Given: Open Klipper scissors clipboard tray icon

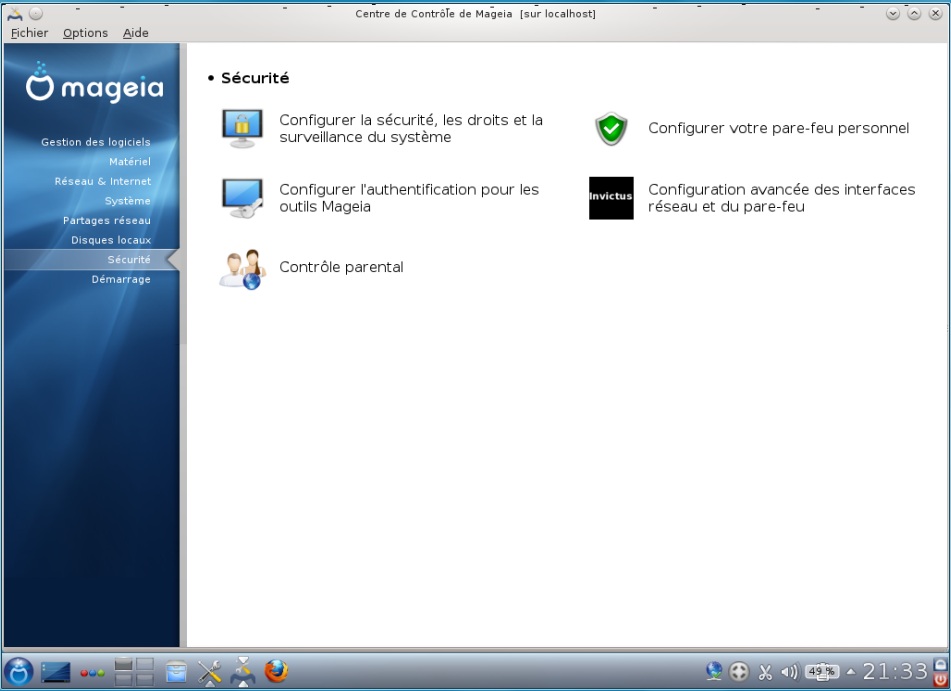Looking at the screenshot, I should point(765,672).
